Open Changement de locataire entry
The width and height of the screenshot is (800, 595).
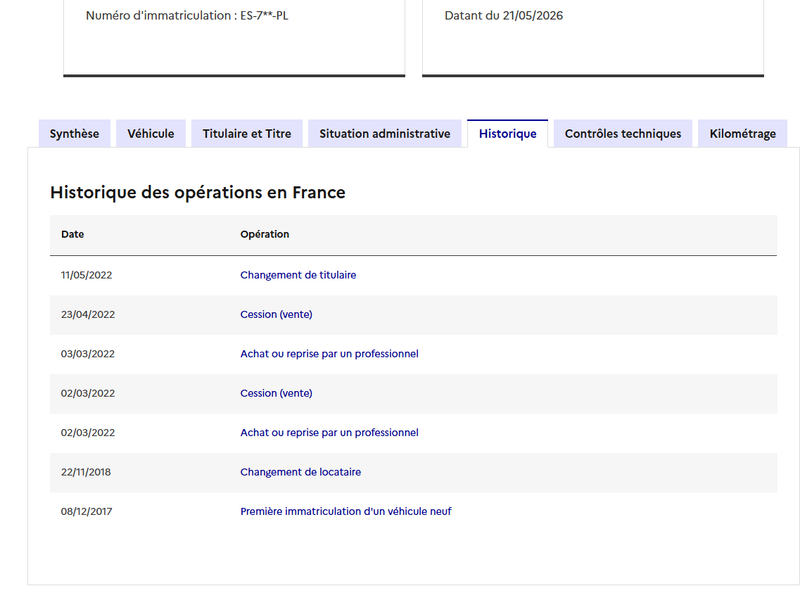(x=301, y=472)
